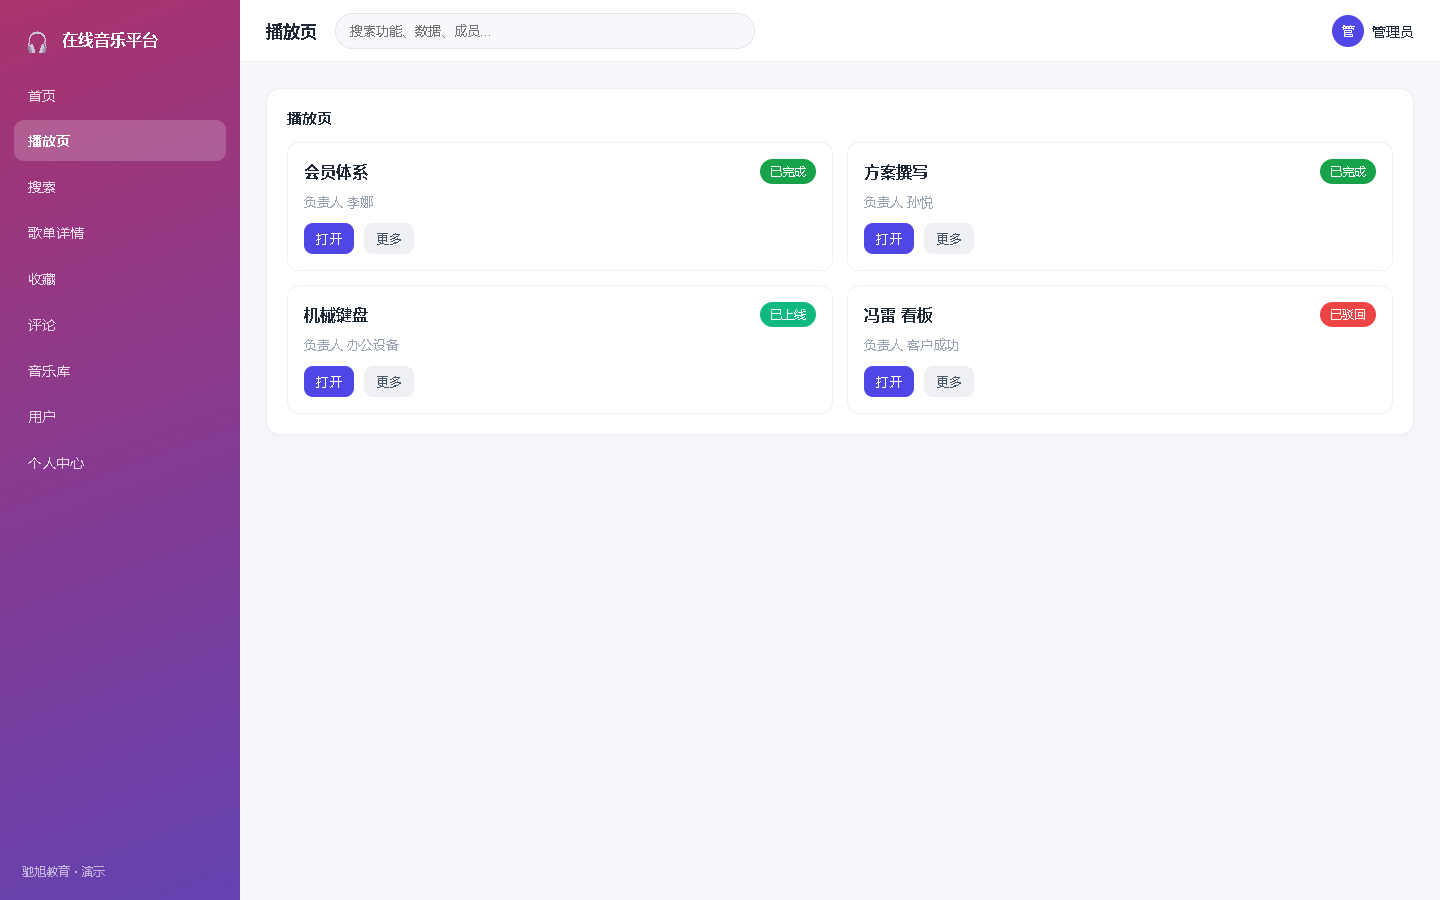Click 打开 on the 会员体系 card
Image resolution: width=1440 pixels, height=900 pixels.
pyautogui.click(x=329, y=239)
